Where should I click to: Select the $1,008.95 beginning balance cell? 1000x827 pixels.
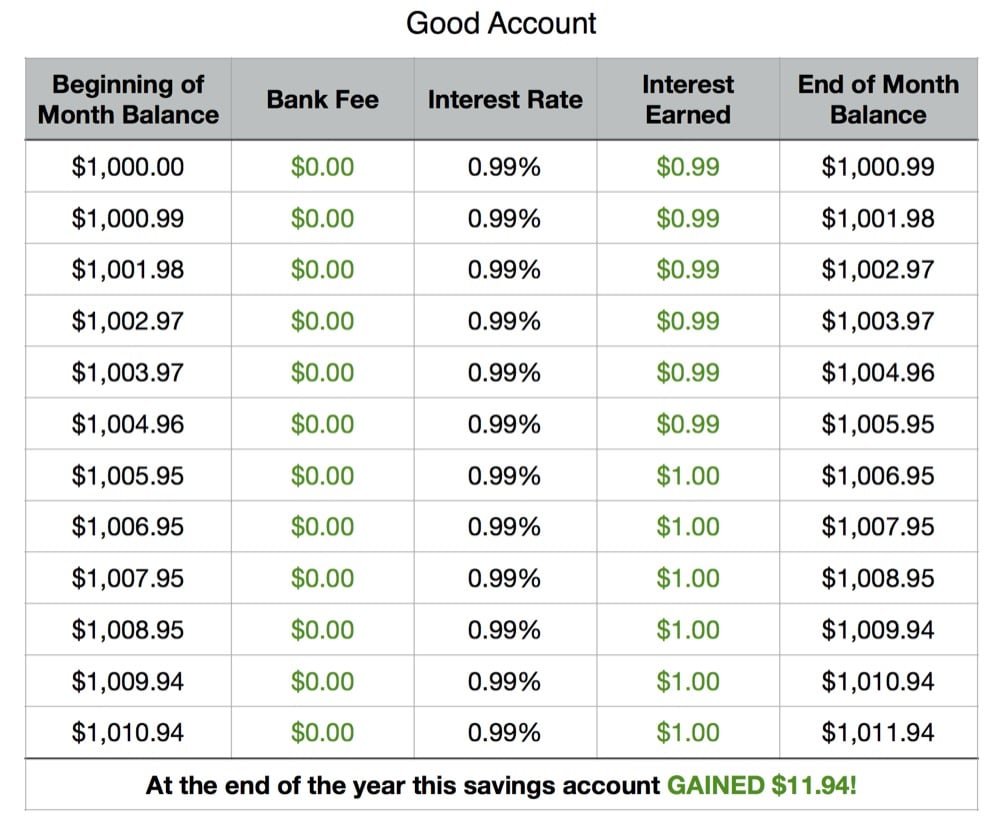pyautogui.click(x=128, y=631)
